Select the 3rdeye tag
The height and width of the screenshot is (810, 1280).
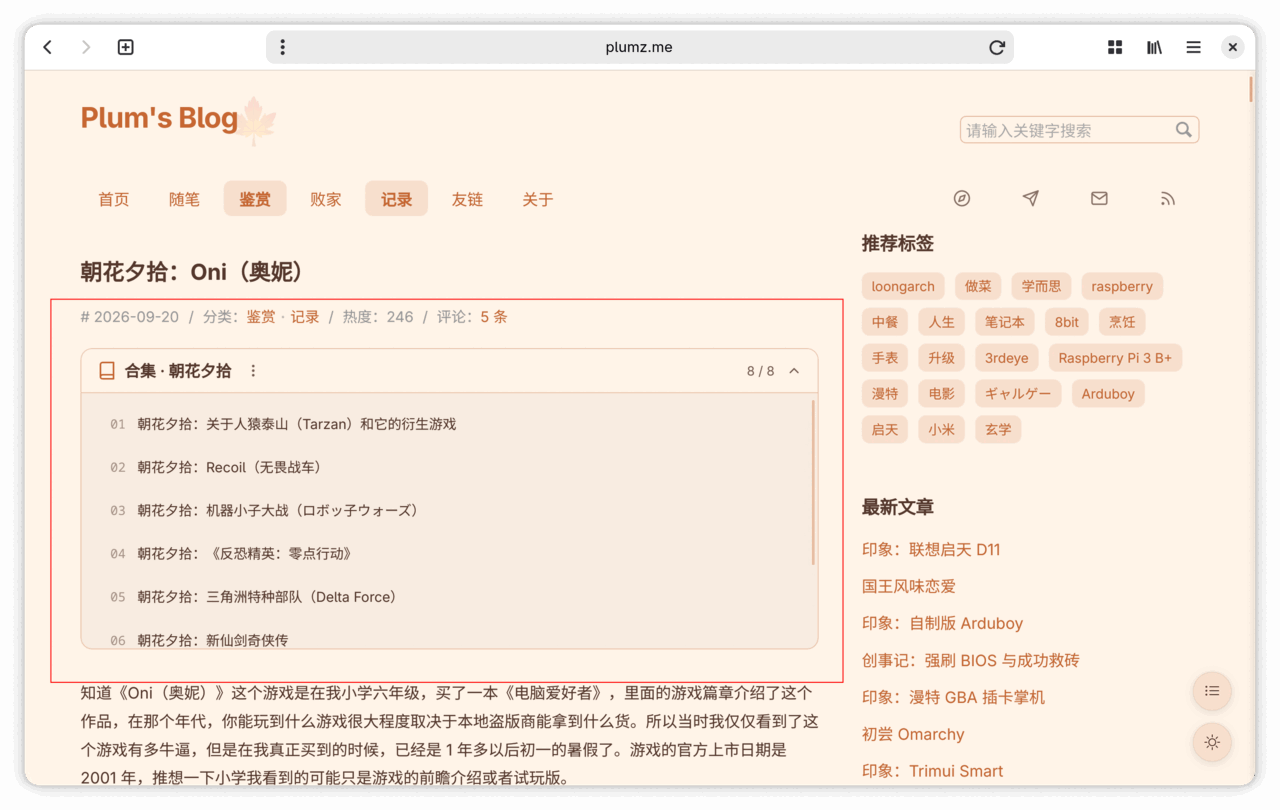click(x=1006, y=358)
